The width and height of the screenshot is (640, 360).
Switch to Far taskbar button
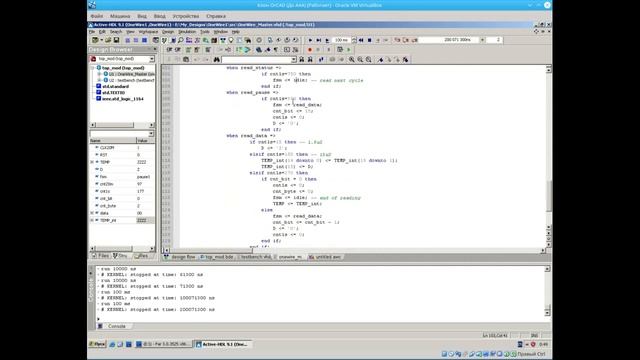point(163,344)
